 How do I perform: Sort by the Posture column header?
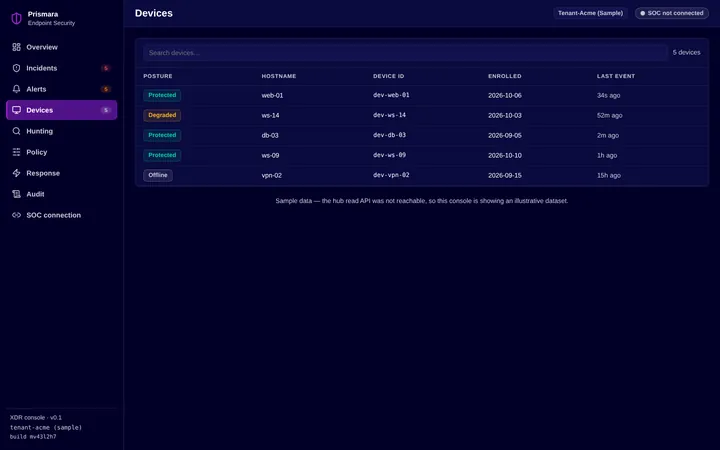point(158,76)
